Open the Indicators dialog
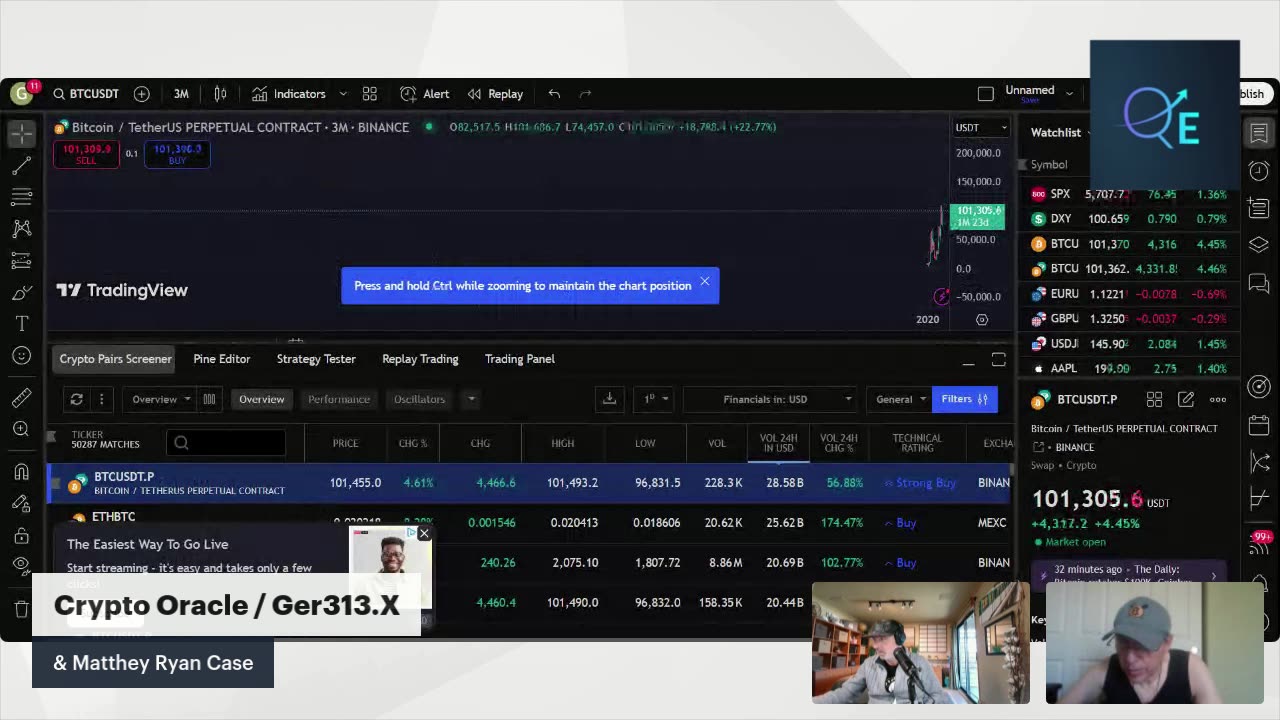This screenshot has height=720, width=1280. (289, 94)
